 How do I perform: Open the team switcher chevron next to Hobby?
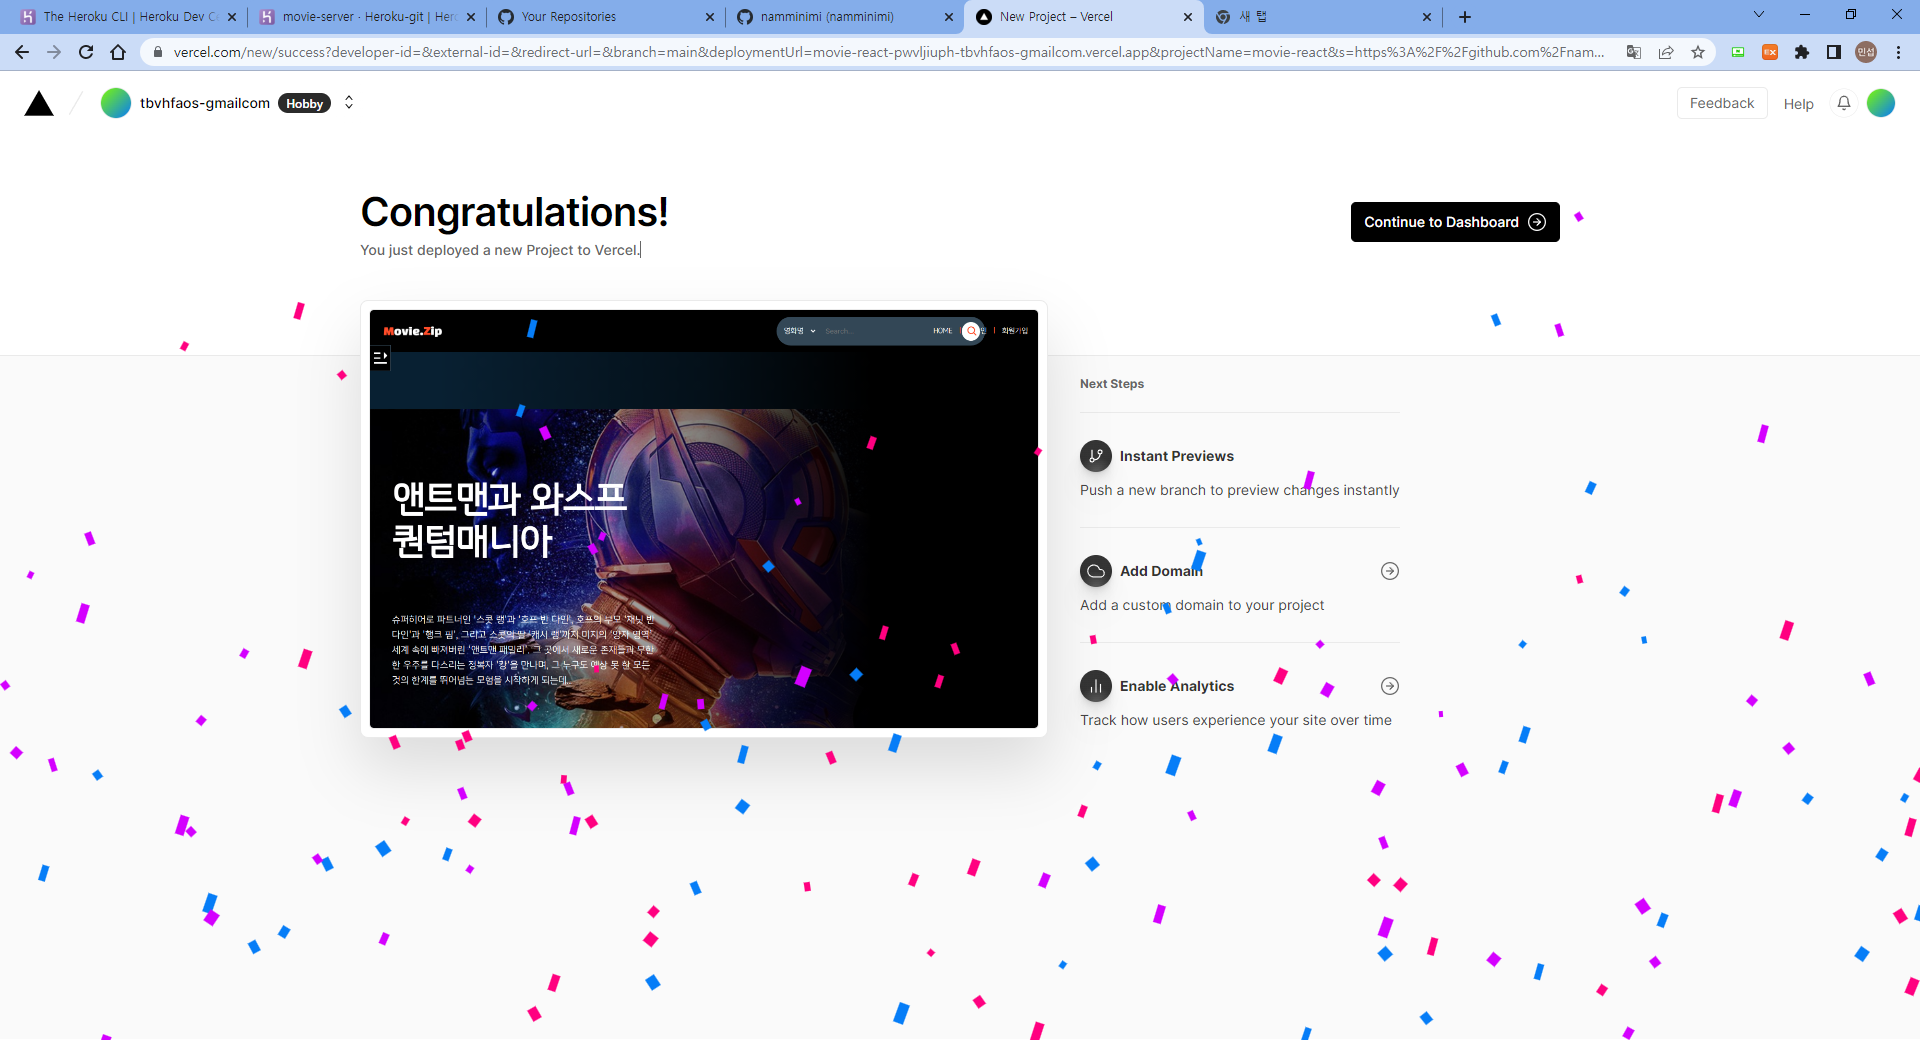(x=349, y=103)
